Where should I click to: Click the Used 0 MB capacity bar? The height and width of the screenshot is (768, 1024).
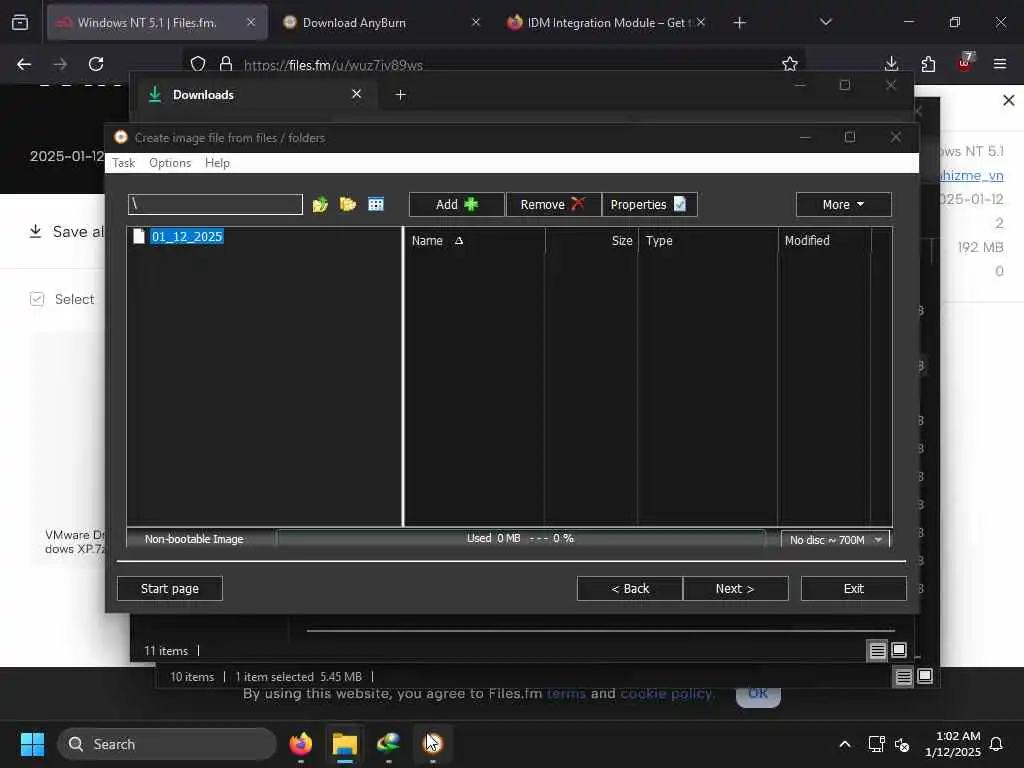[520, 539]
